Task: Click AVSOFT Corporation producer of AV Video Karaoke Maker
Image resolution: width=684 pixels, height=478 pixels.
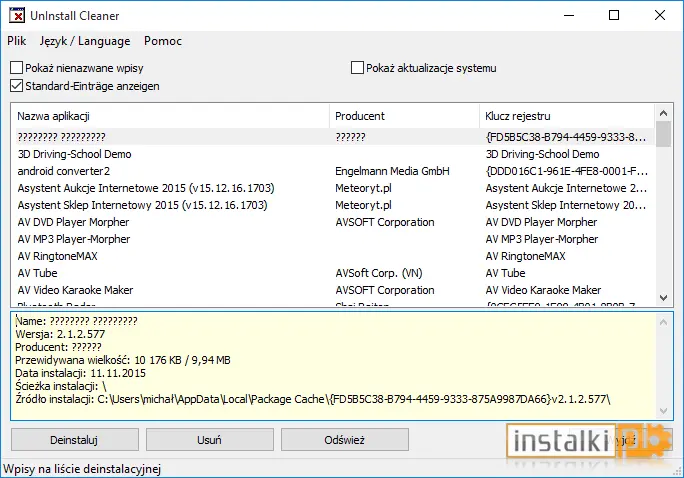Action: tap(385, 290)
